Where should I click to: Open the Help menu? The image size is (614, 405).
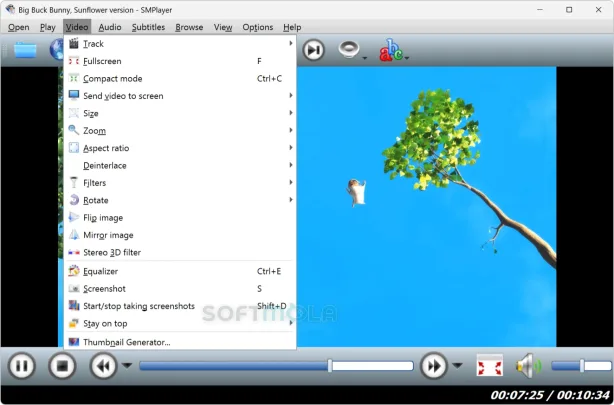click(292, 27)
